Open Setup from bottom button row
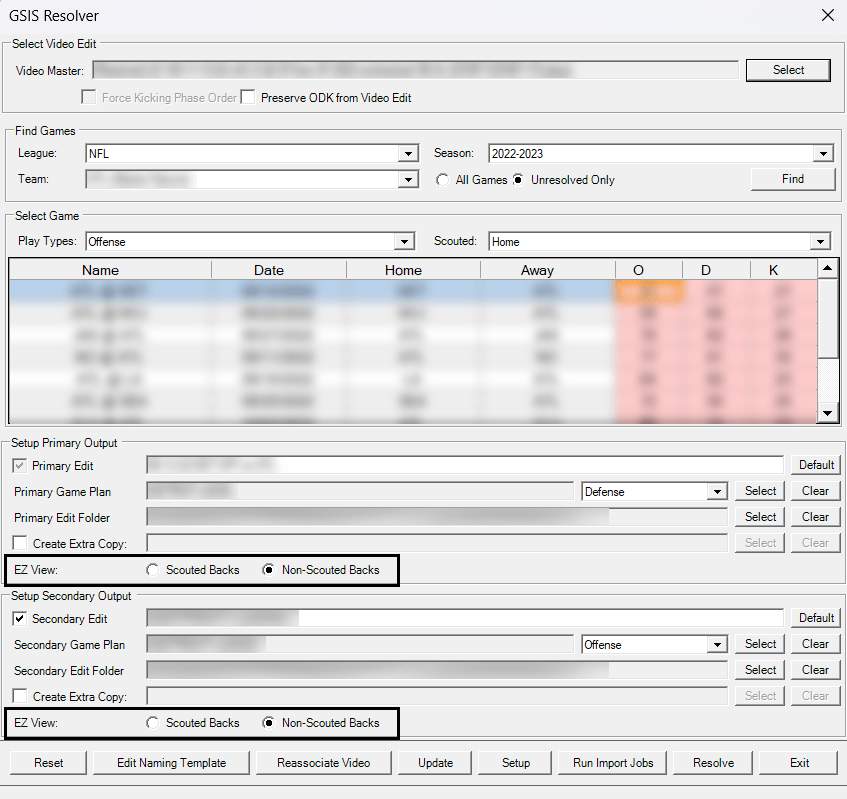Viewport: 847px width, 799px height. click(515, 763)
